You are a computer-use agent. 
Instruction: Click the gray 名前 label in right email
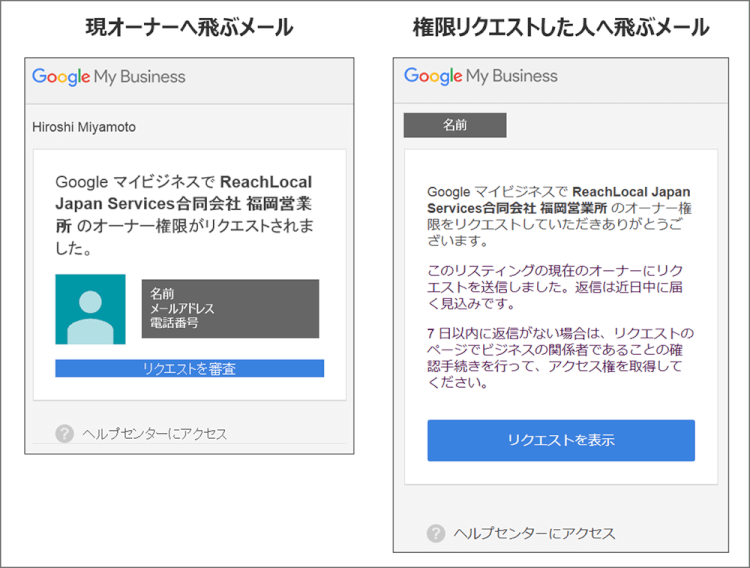[455, 125]
